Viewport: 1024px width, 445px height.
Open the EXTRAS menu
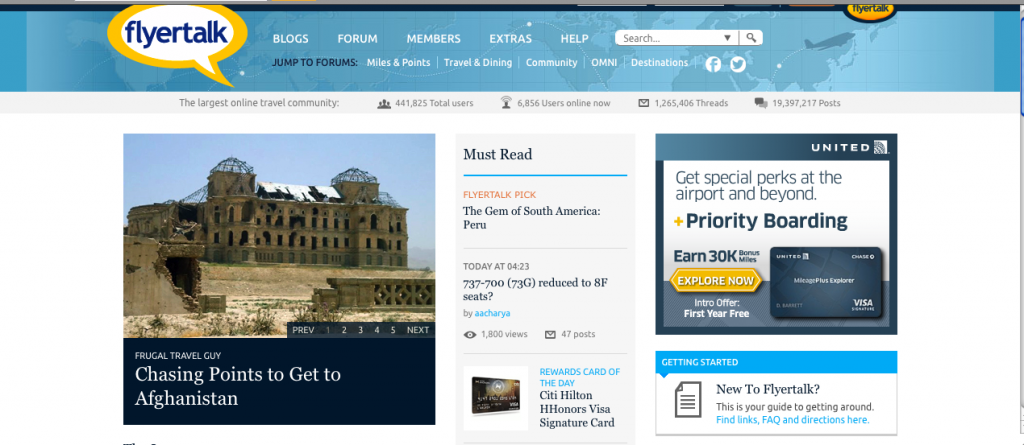511,39
